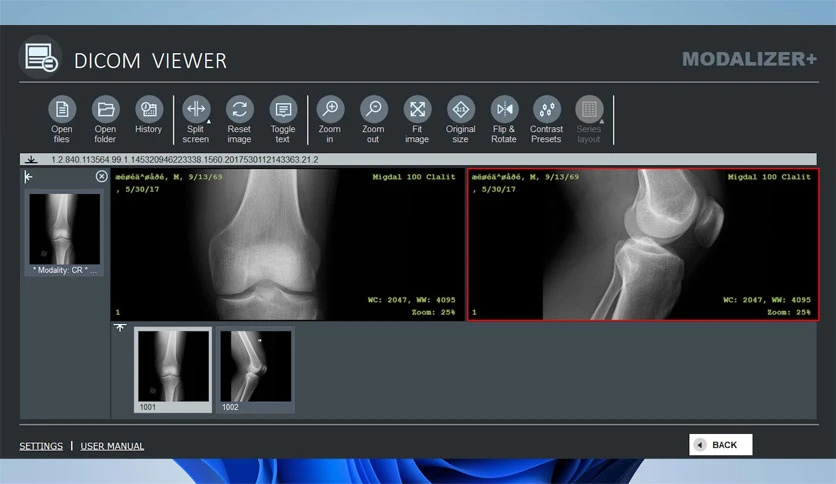This screenshot has height=484, width=836.
Task: Show image at Original size
Action: click(x=461, y=109)
